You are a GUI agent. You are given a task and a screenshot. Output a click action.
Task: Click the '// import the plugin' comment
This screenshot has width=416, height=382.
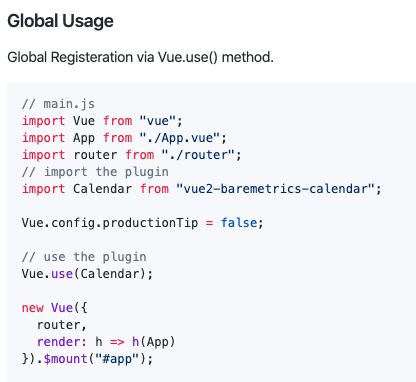coord(95,172)
